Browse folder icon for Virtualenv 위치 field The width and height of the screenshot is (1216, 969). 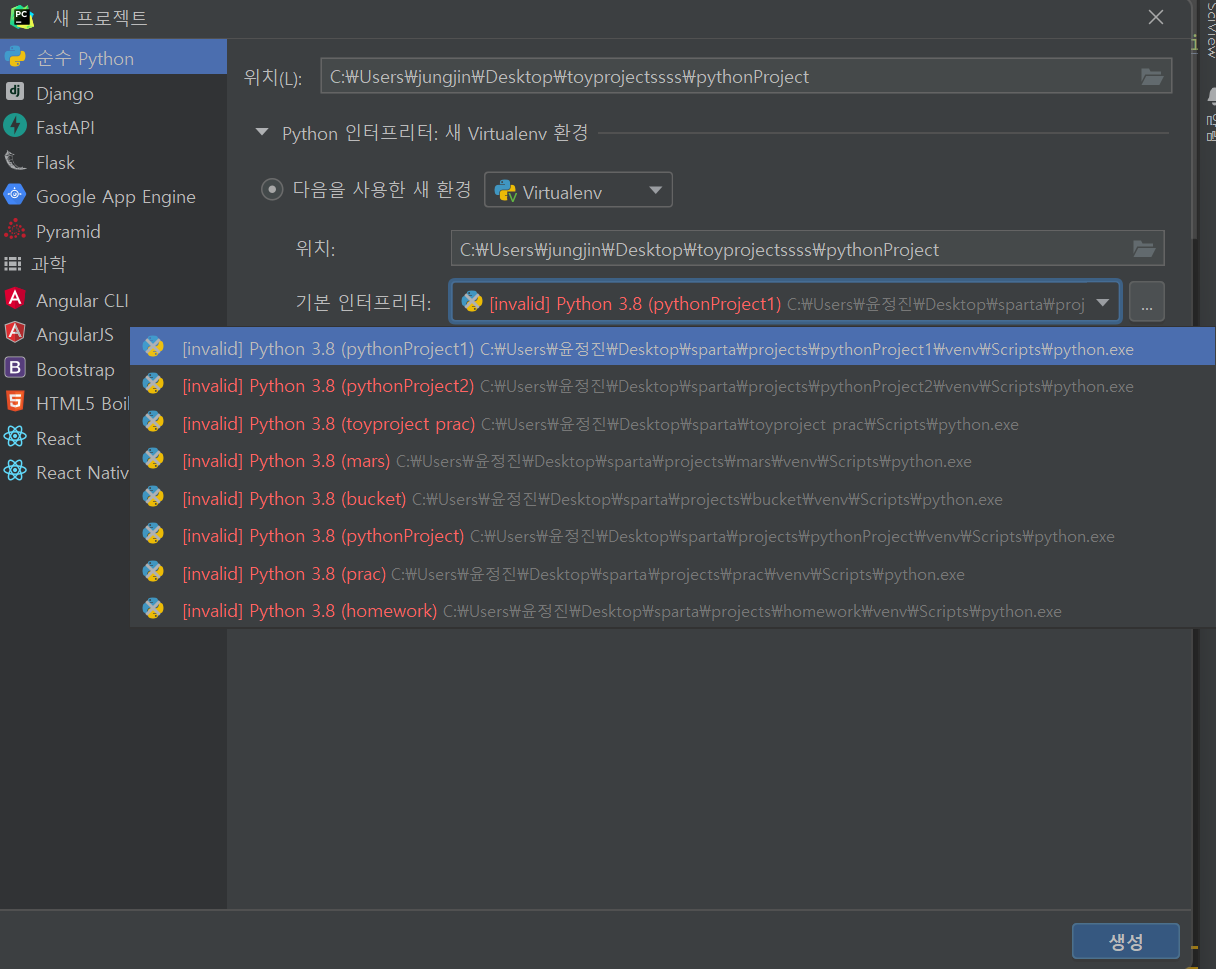click(1144, 249)
